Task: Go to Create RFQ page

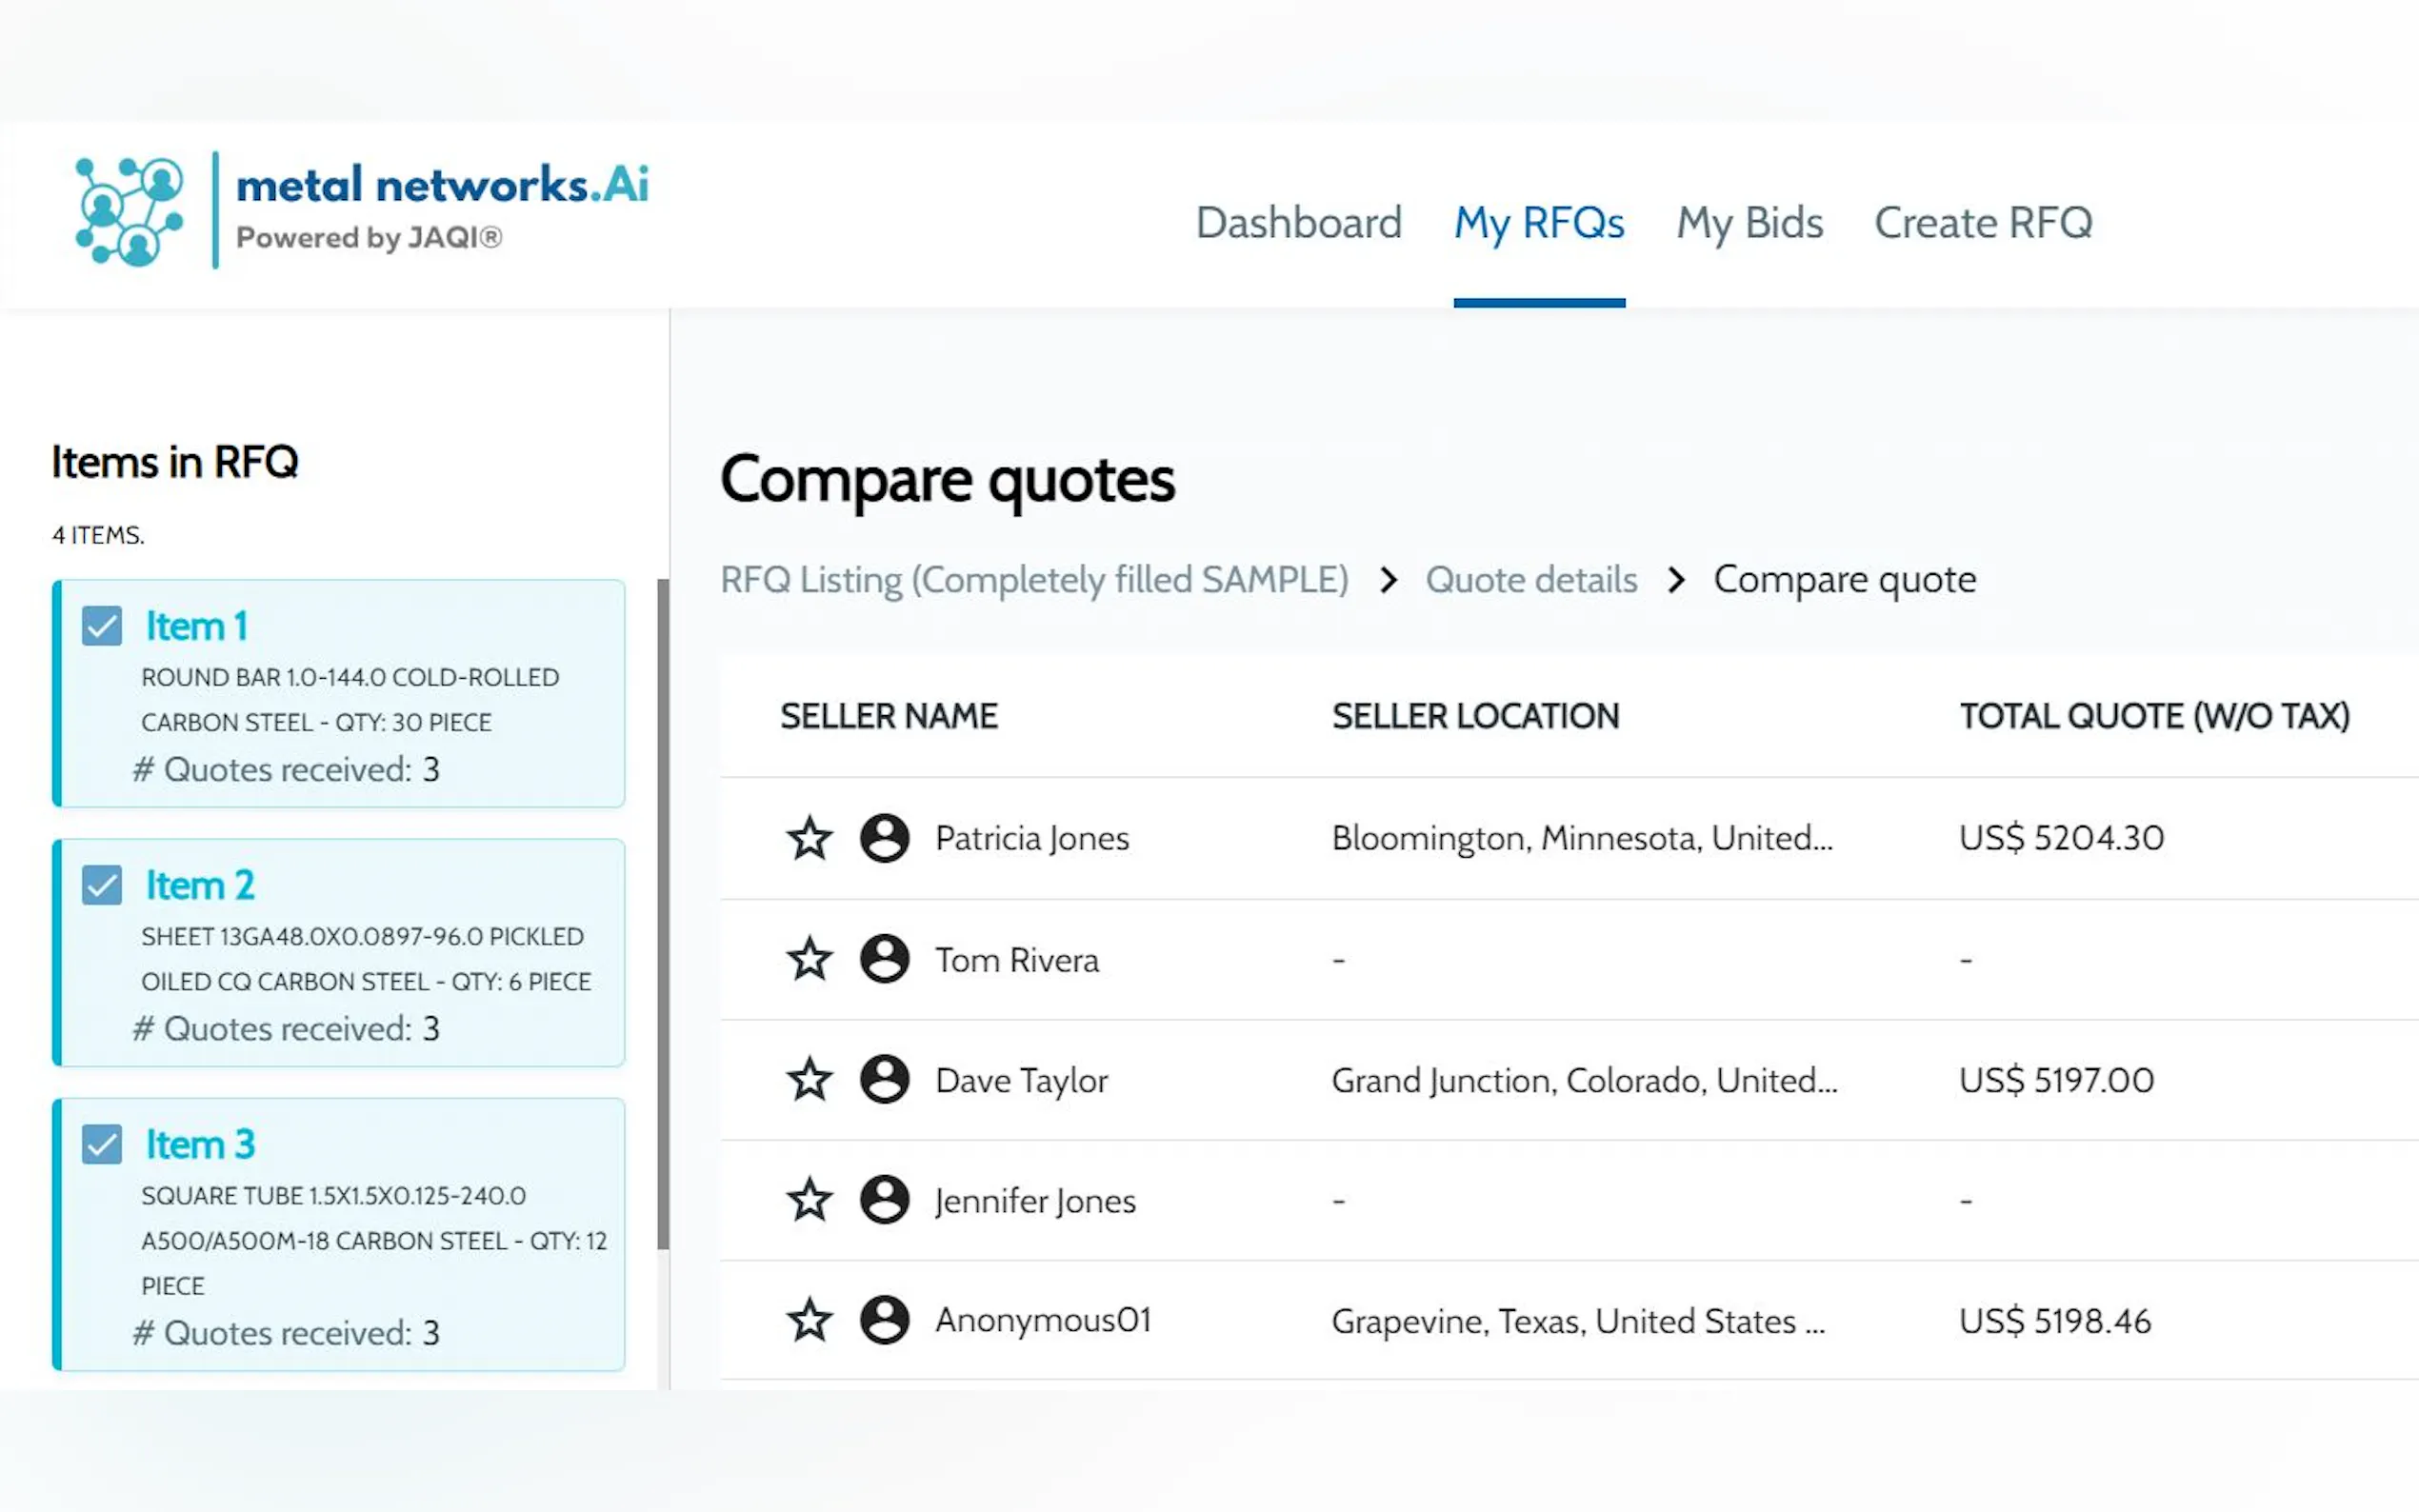Action: [x=1983, y=222]
